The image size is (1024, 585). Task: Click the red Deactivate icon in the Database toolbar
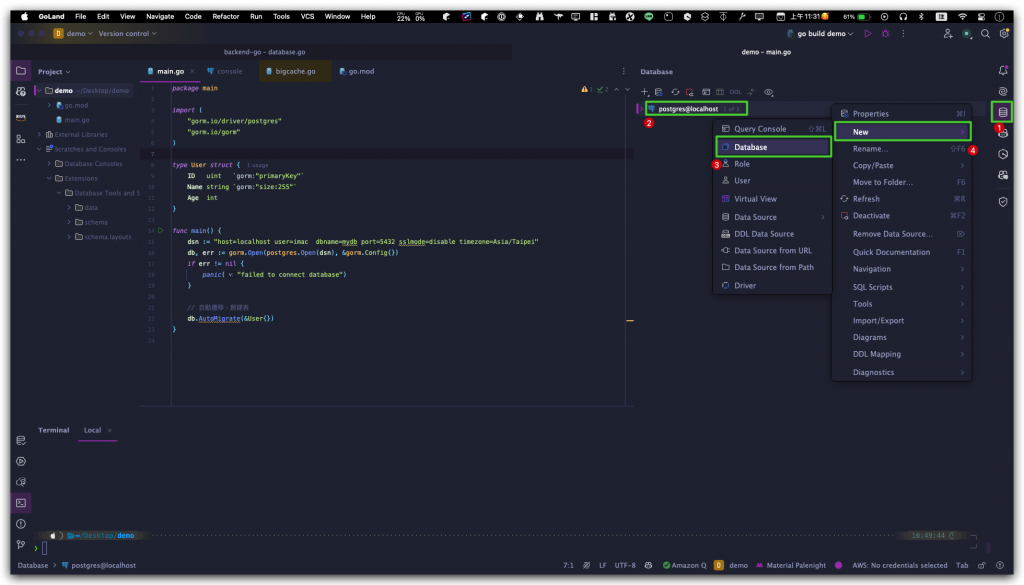(x=690, y=92)
